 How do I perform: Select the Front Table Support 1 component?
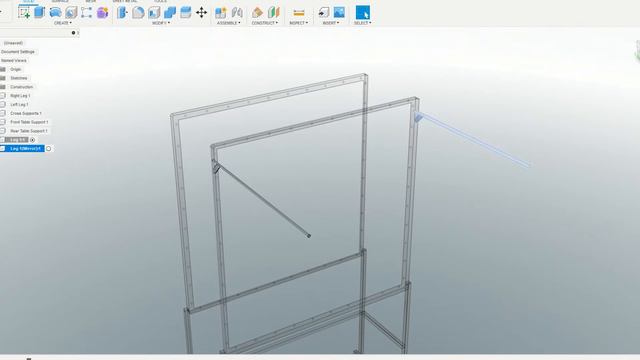point(29,122)
